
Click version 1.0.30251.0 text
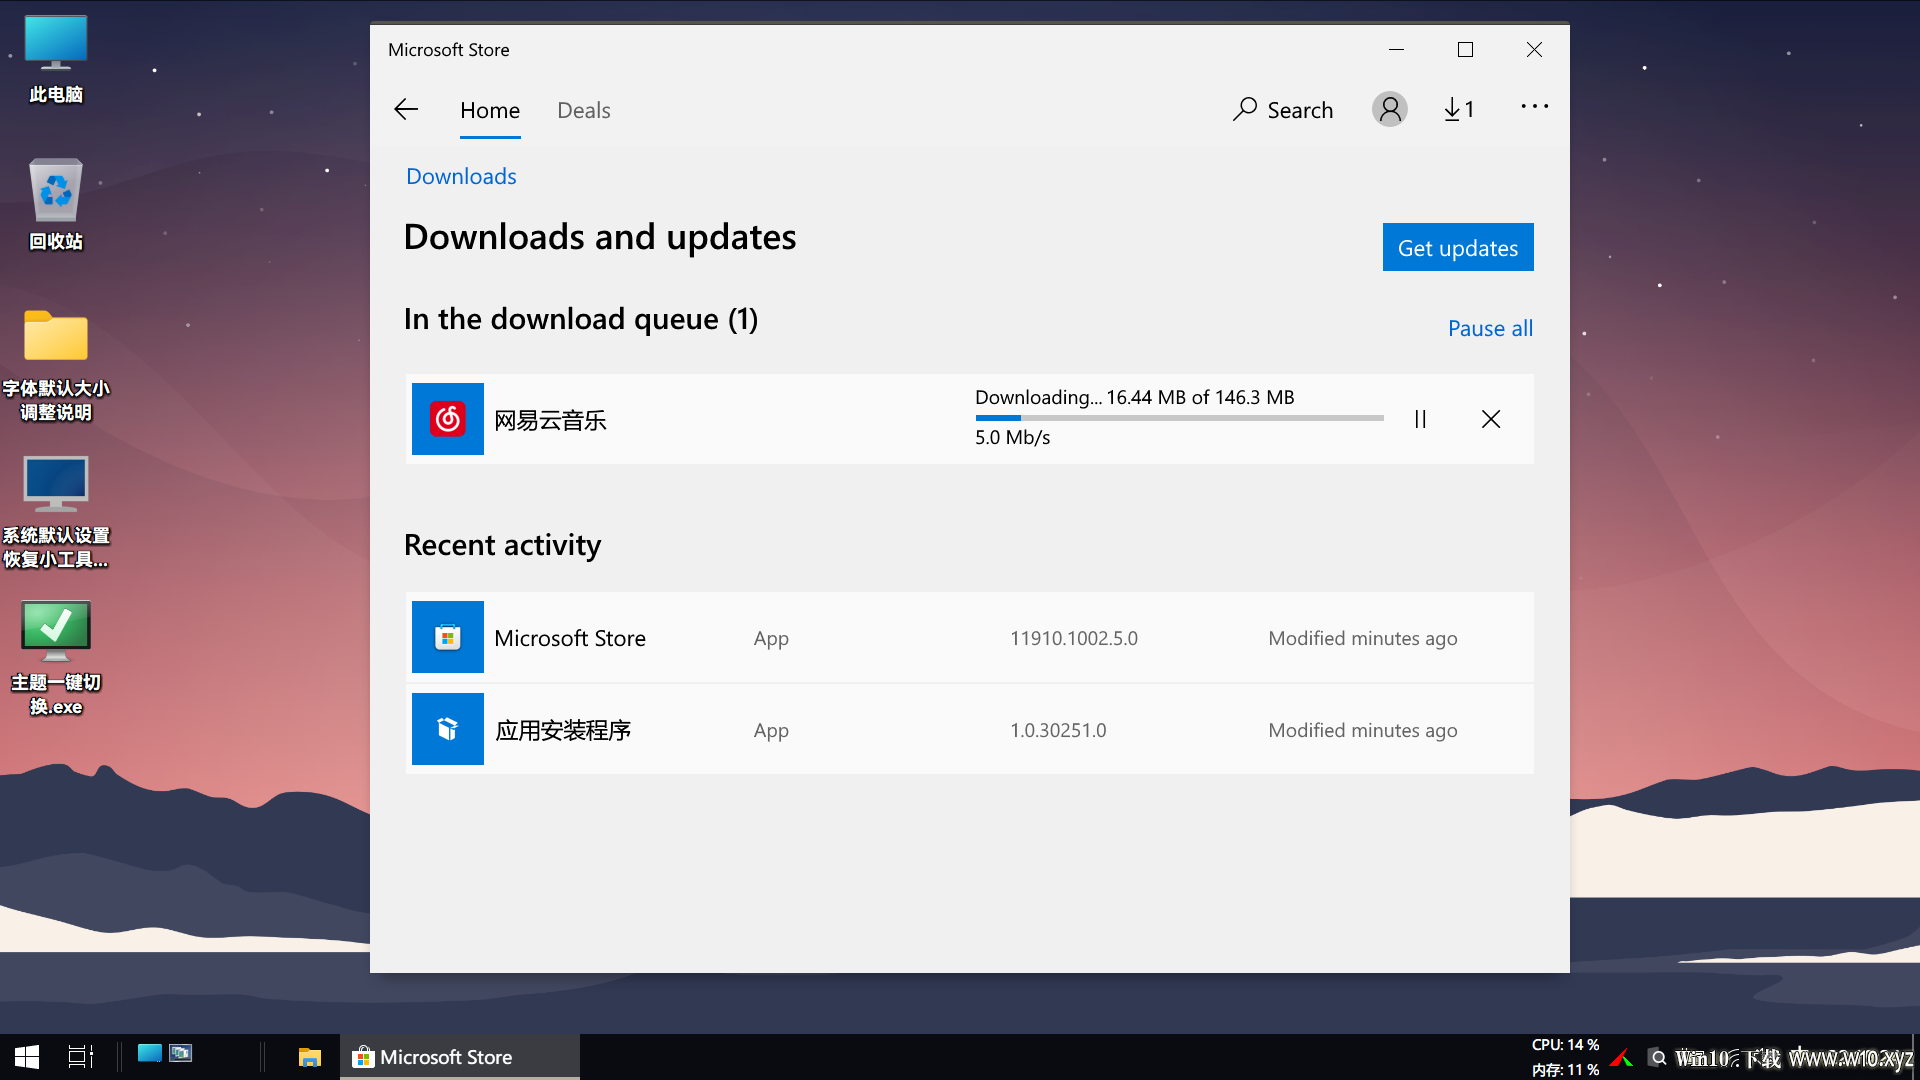tap(1058, 730)
